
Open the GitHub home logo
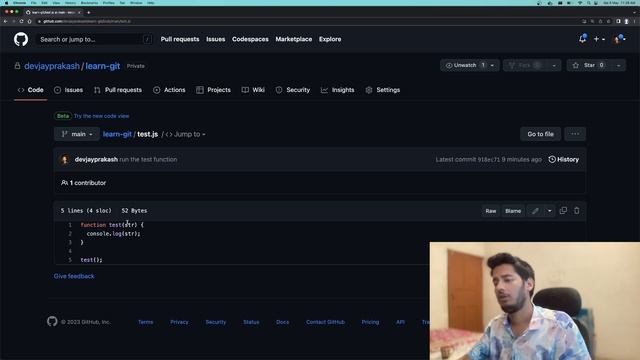click(x=21, y=39)
